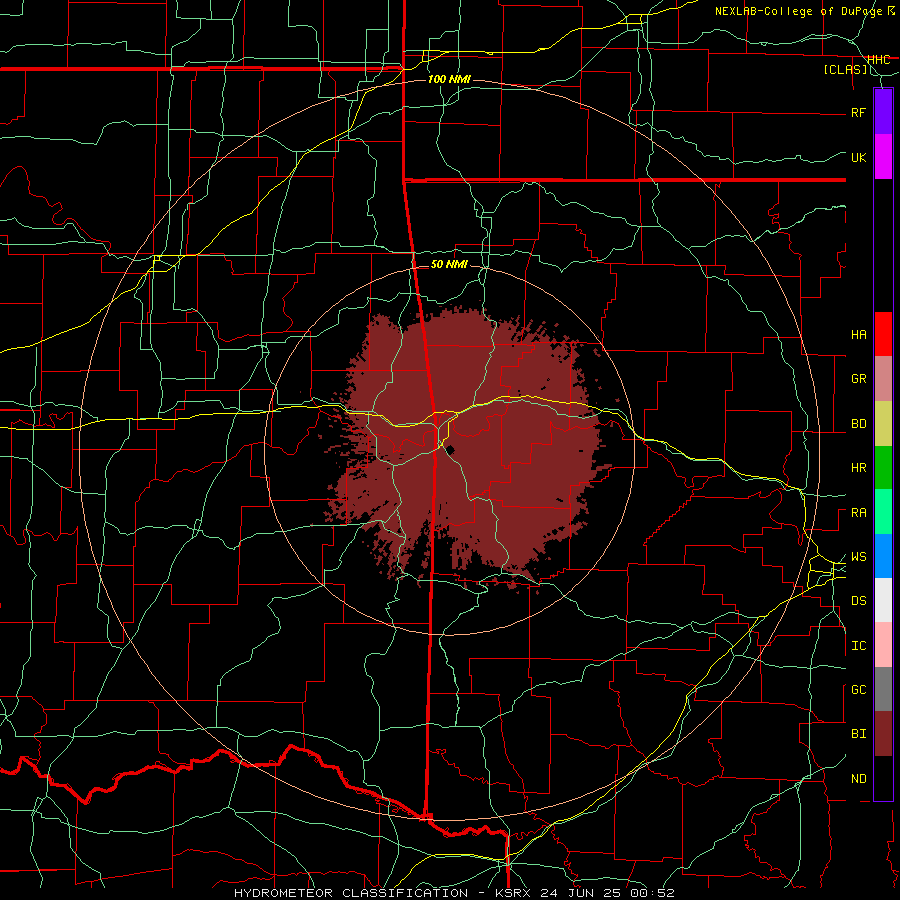This screenshot has width=900, height=900.
Task: Click the DS legend label
Action: [858, 601]
